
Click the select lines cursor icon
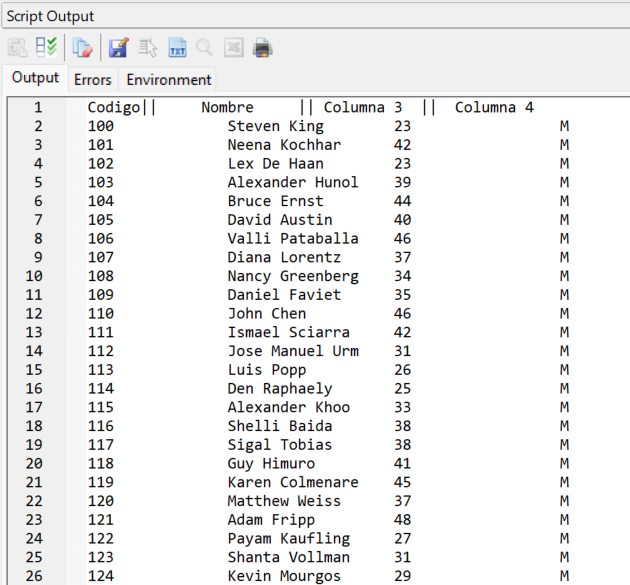point(148,48)
